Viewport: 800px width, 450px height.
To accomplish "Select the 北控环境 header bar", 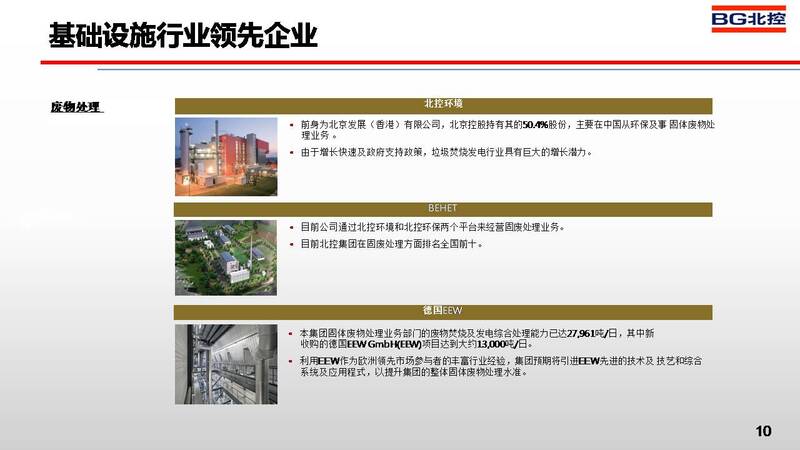I will [x=443, y=104].
